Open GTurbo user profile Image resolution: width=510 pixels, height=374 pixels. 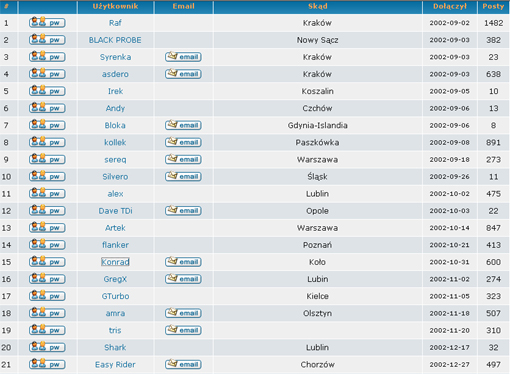pyautogui.click(x=115, y=296)
